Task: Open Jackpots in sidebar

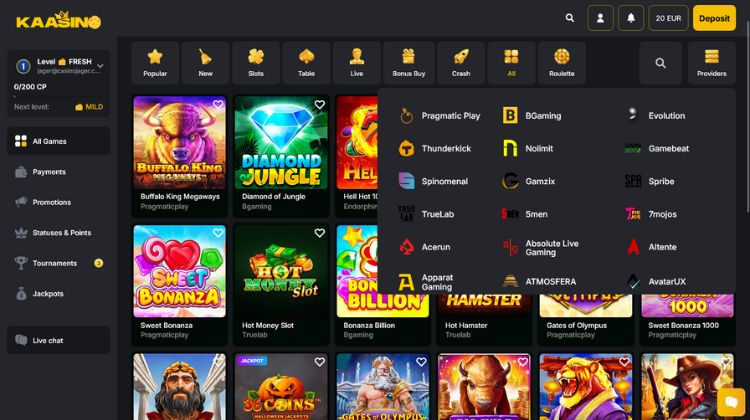Action: [x=58, y=294]
